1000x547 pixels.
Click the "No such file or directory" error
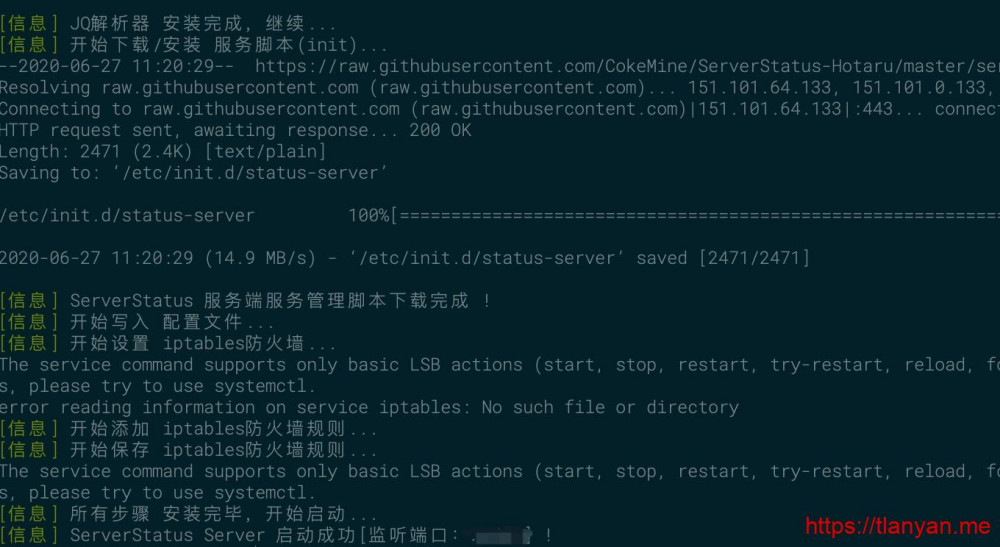click(610, 407)
